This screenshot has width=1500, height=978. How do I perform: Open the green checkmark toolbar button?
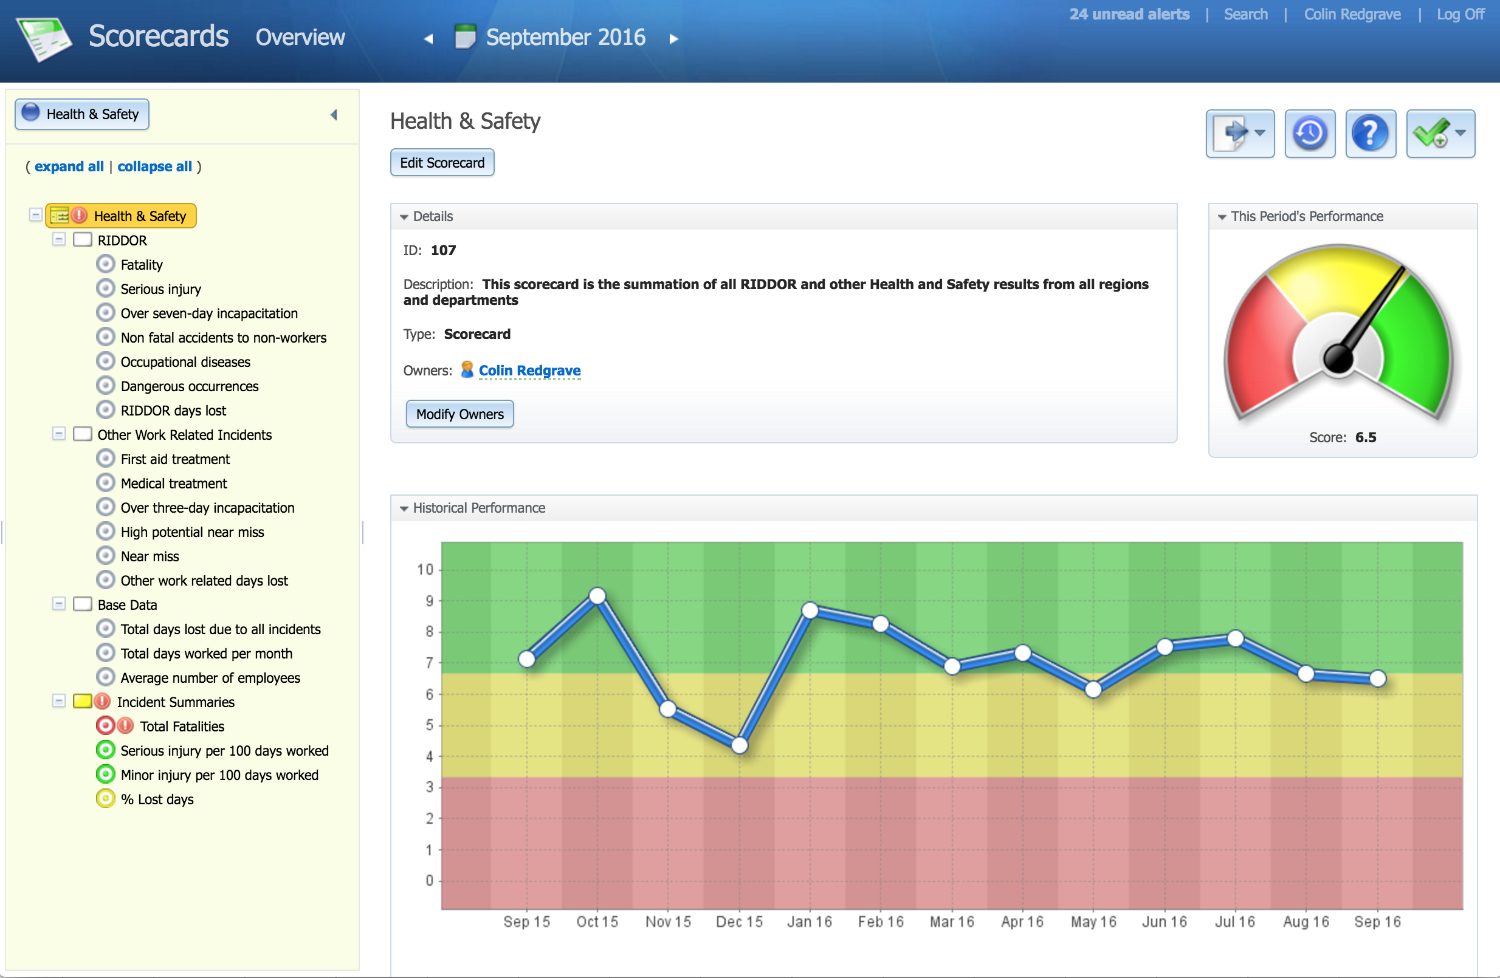click(x=1440, y=133)
